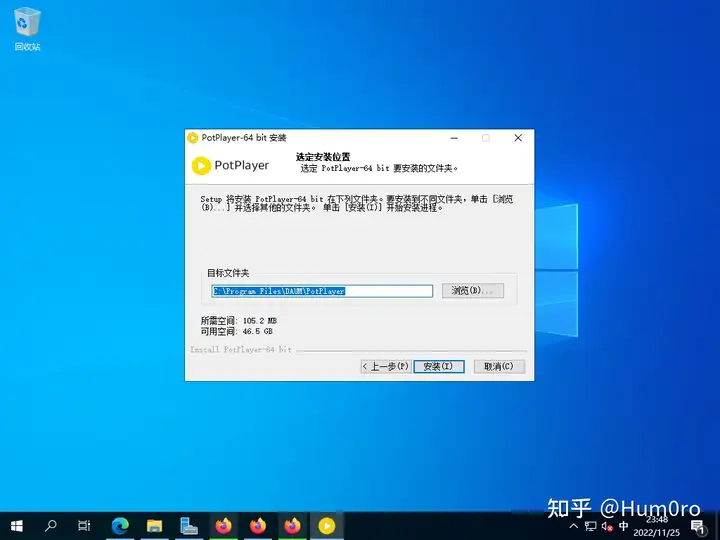Toggle the 中 input method indicator
Screen dimensions: 720x540
pyautogui.click(x=624, y=526)
